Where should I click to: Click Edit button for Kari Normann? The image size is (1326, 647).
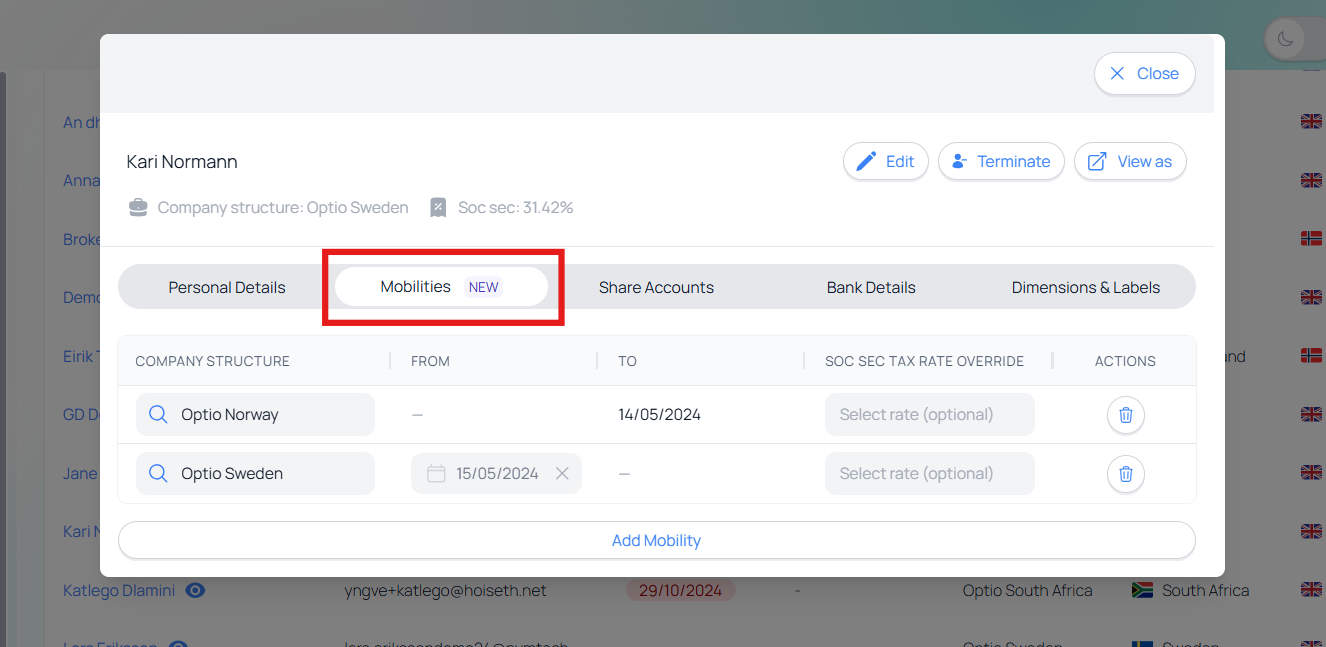(x=886, y=162)
